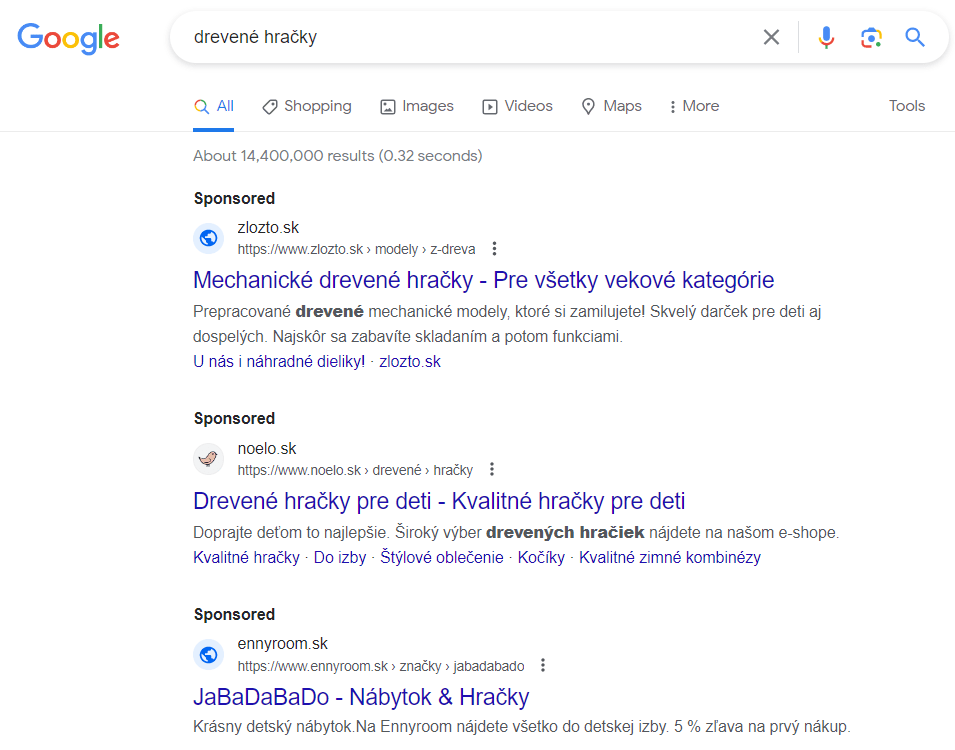This screenshot has width=955, height=750.
Task: Open three-dot menu for ennyroom.sk ad
Action: [x=543, y=665]
